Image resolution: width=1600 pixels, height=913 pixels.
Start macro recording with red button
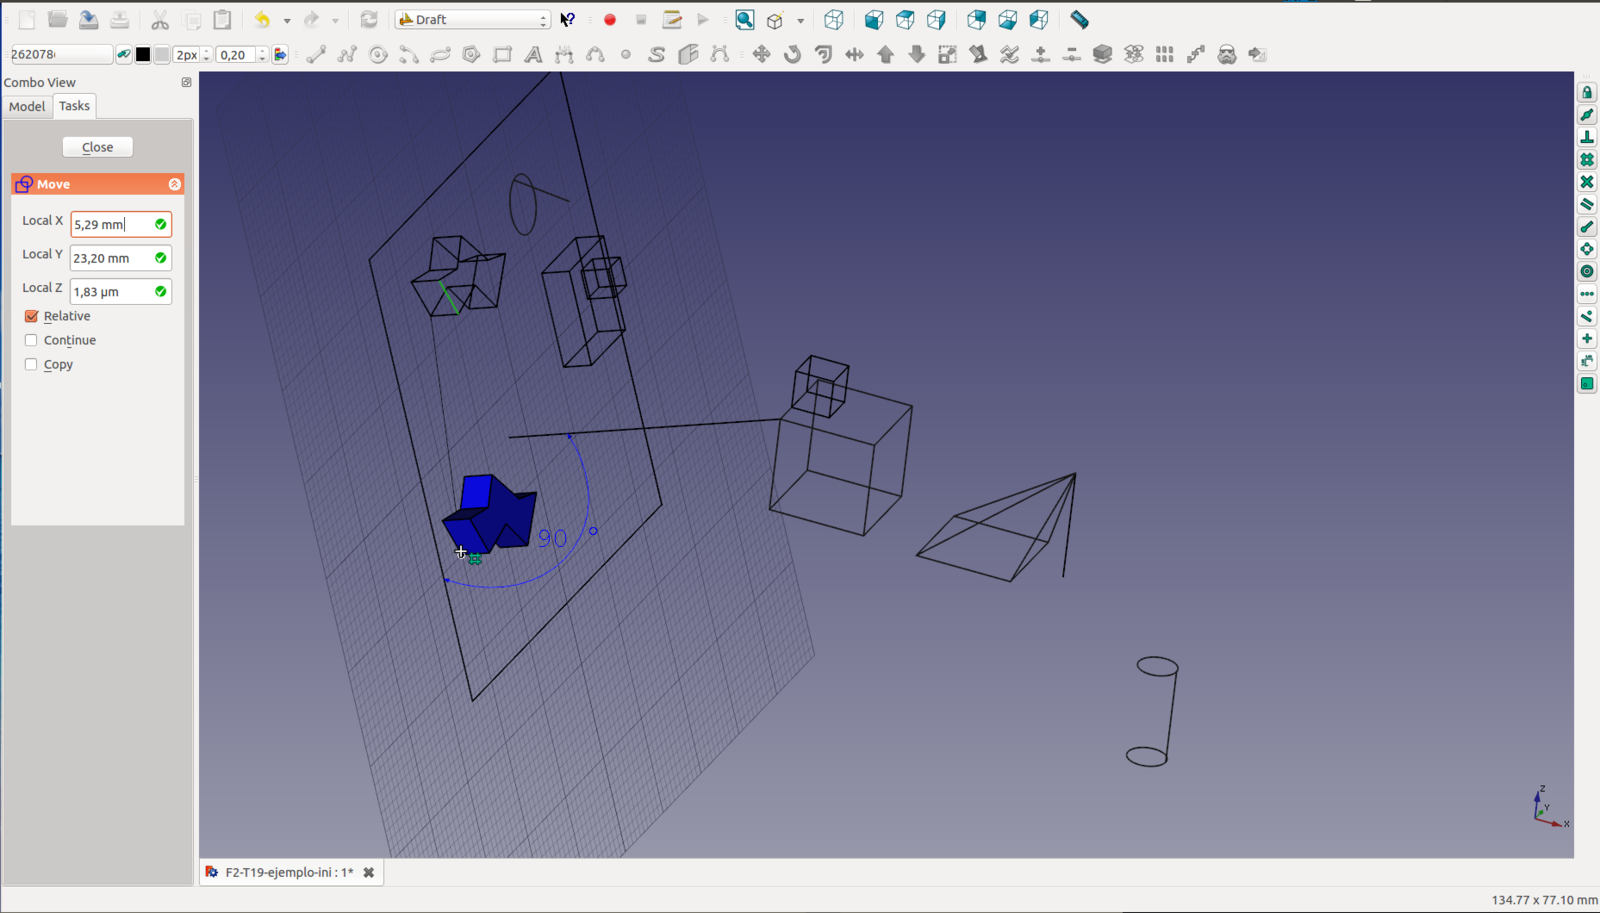610,20
